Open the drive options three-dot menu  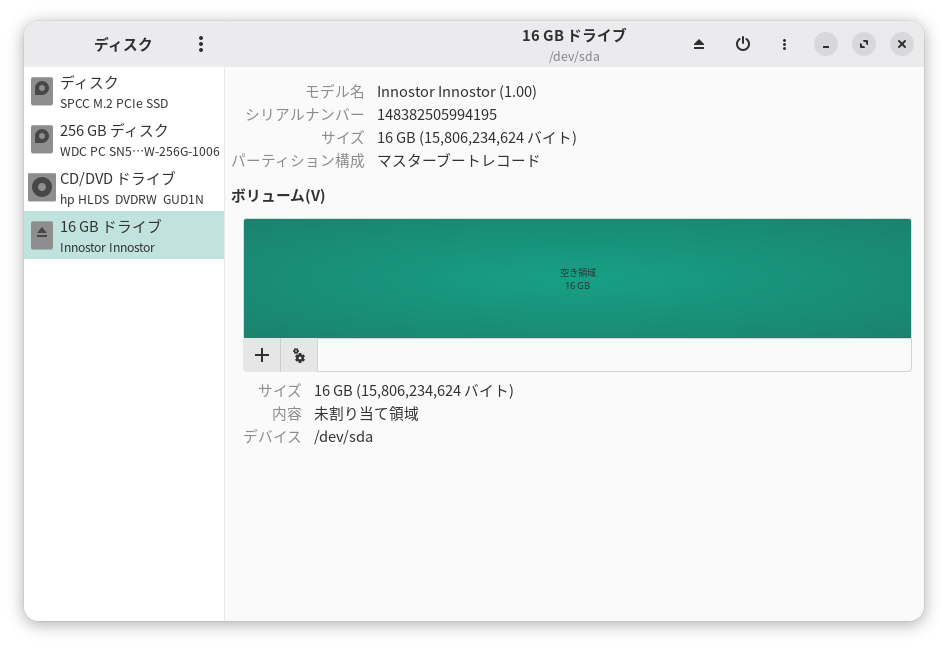[784, 44]
